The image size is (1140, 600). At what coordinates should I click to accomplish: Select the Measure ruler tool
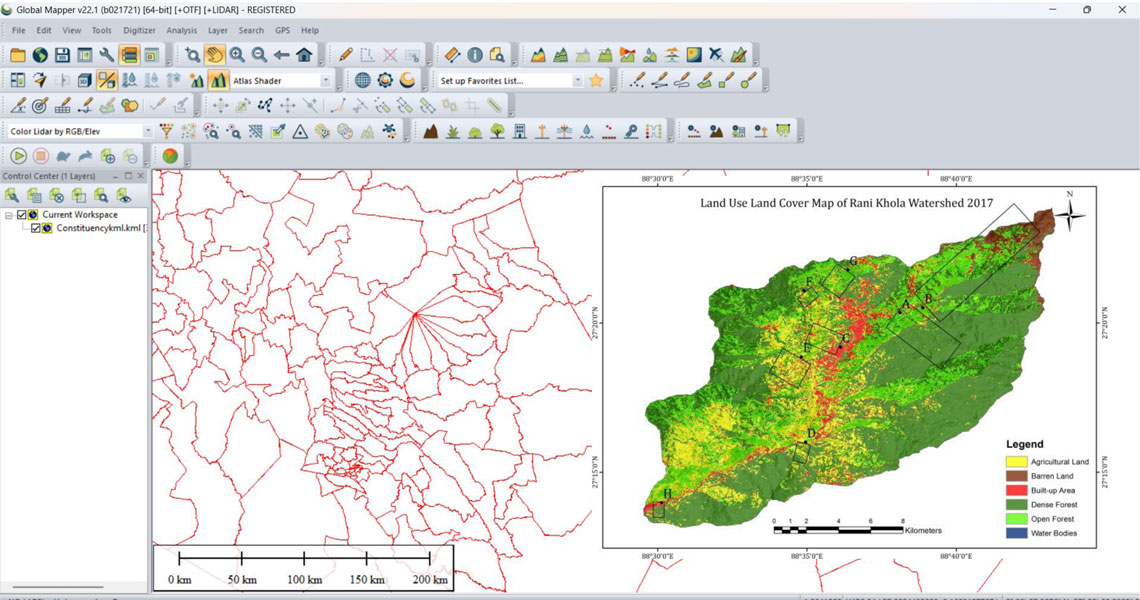(x=452, y=55)
